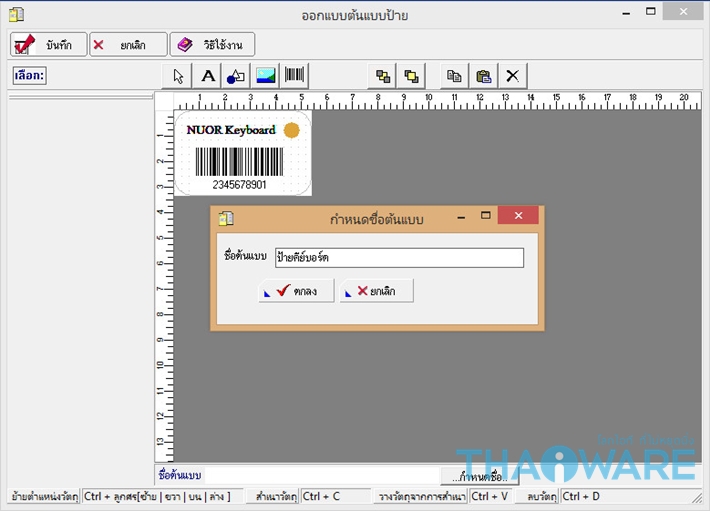This screenshot has width=710, height=511.
Task: Click the ย้ายตำแหน่งวัตถุ status label
Action: [x=44, y=497]
